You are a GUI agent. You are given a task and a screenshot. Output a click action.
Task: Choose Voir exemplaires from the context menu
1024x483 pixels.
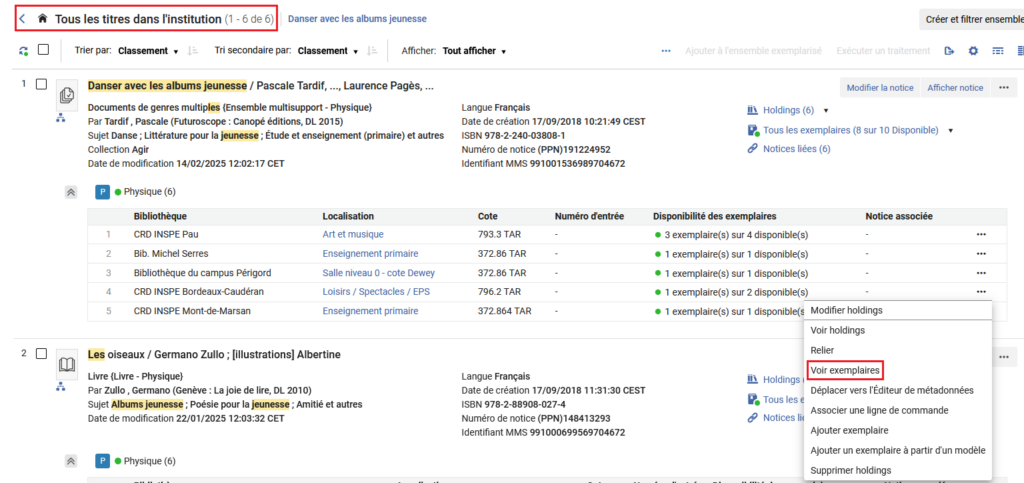coord(844,370)
